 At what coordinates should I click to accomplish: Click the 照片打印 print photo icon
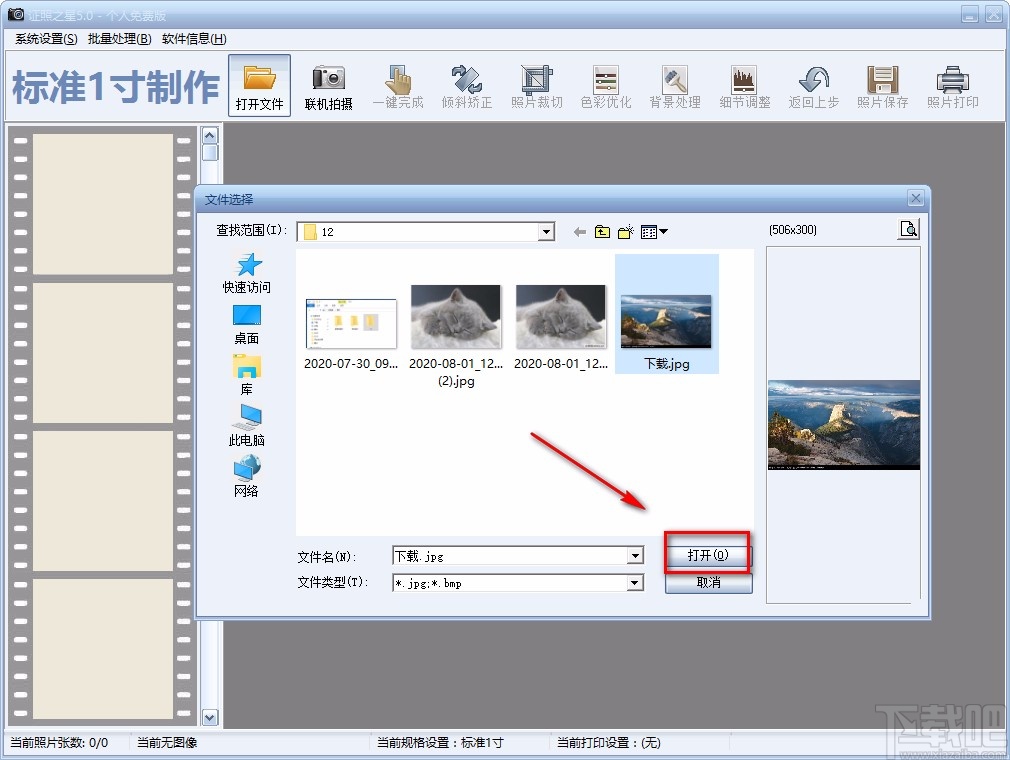coord(953,86)
